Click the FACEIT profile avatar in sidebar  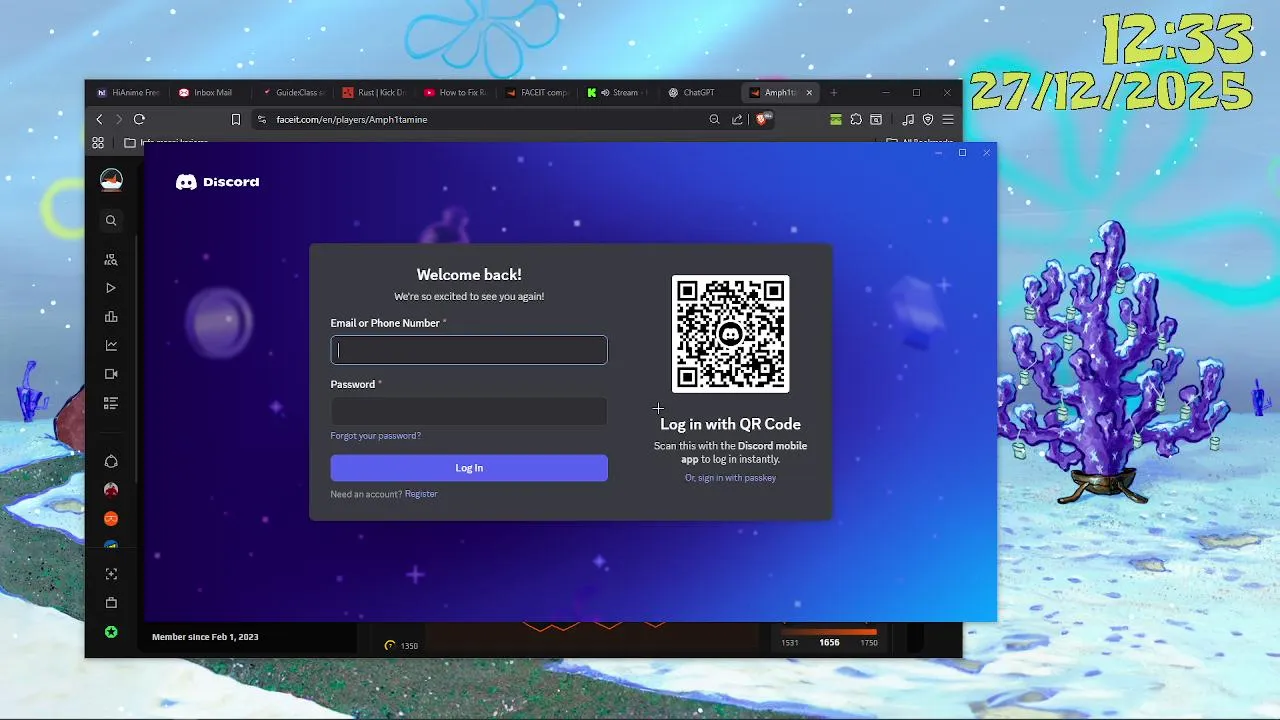click(111, 180)
